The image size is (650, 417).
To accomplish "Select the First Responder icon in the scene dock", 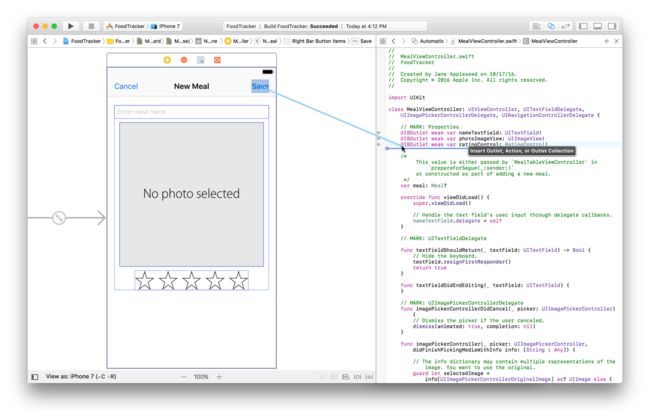I will pos(184,60).
